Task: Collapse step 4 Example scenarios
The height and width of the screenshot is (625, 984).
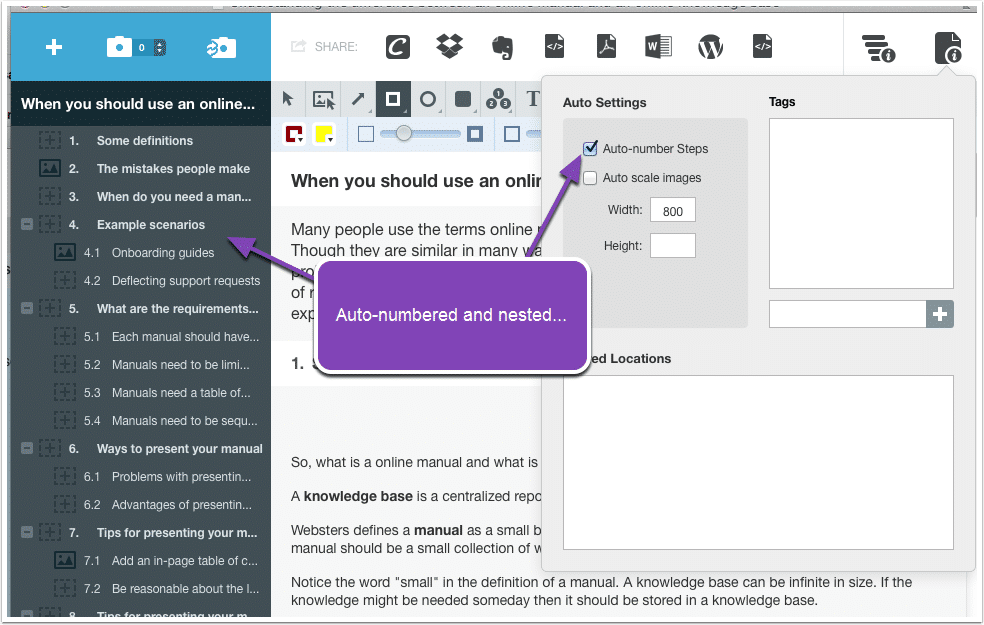Action: pyautogui.click(x=27, y=225)
